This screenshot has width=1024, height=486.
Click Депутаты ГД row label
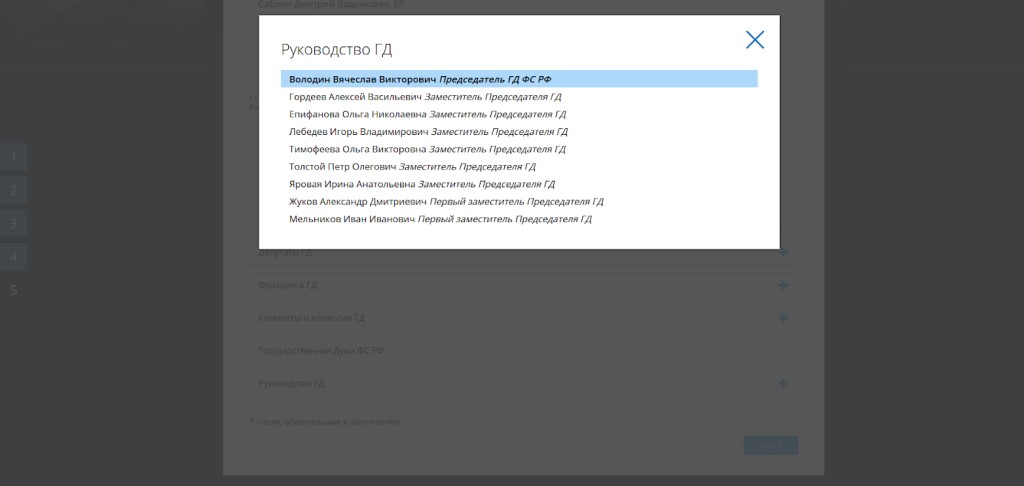pos(285,253)
